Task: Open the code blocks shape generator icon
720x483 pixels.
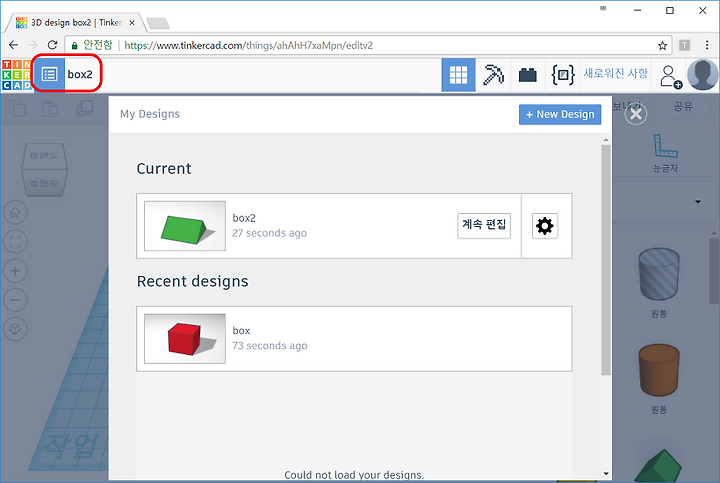Action: (x=562, y=74)
